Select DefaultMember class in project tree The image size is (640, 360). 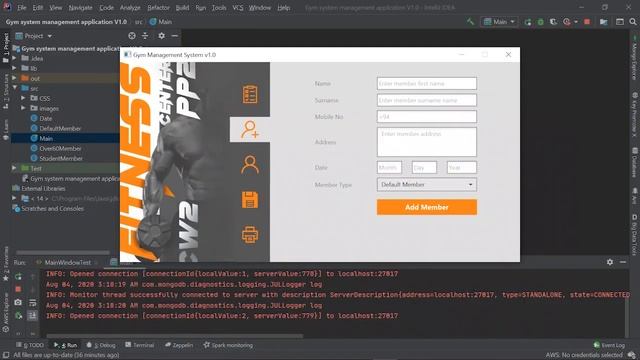click(60, 129)
